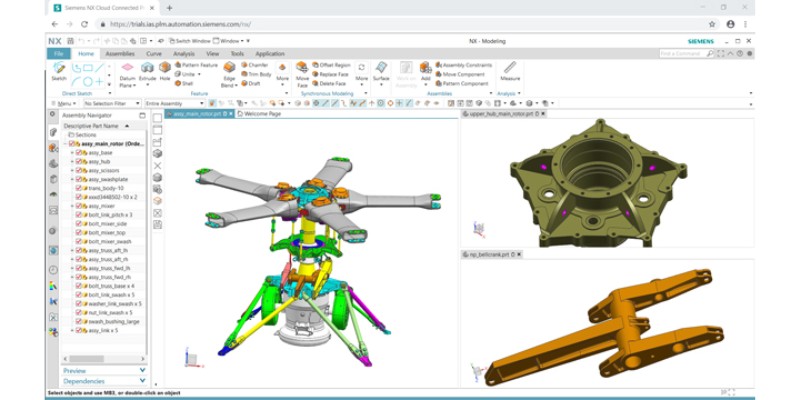Select Pattern Component
This screenshot has width=800, height=400.
click(462, 83)
